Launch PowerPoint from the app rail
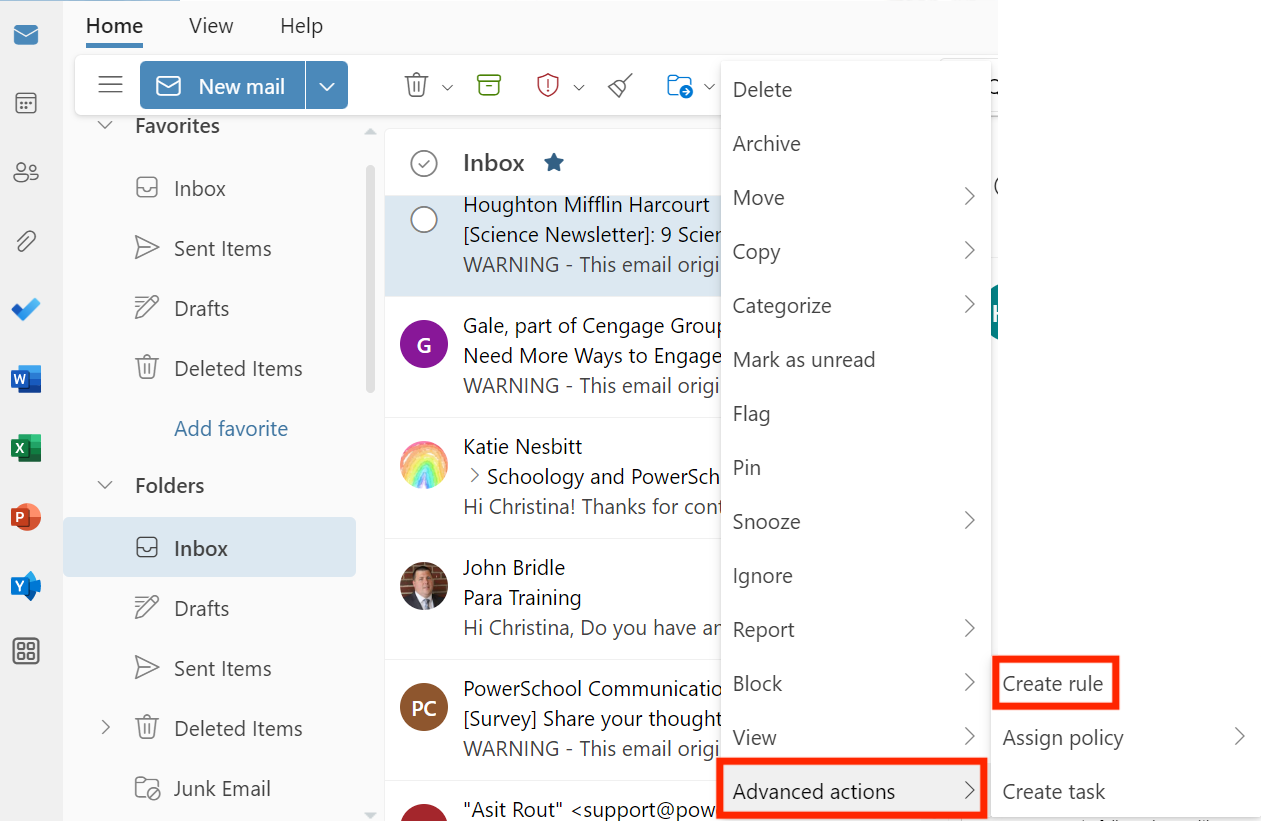Image resolution: width=1261 pixels, height=821 pixels. tap(26, 517)
